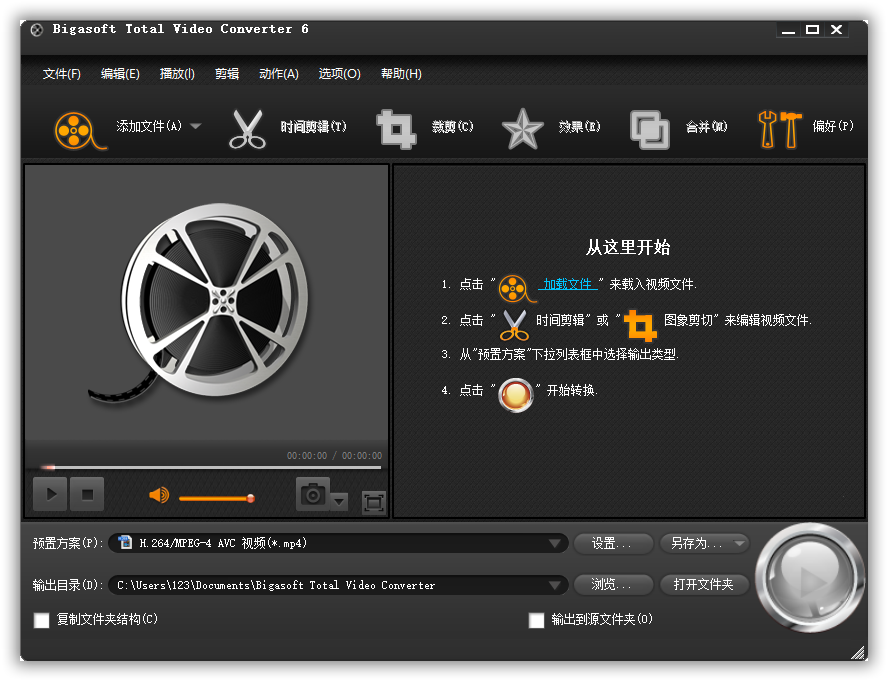Screen dimensions: 888x681
Task: Take a snapshot with camera icon
Action: [x=313, y=494]
